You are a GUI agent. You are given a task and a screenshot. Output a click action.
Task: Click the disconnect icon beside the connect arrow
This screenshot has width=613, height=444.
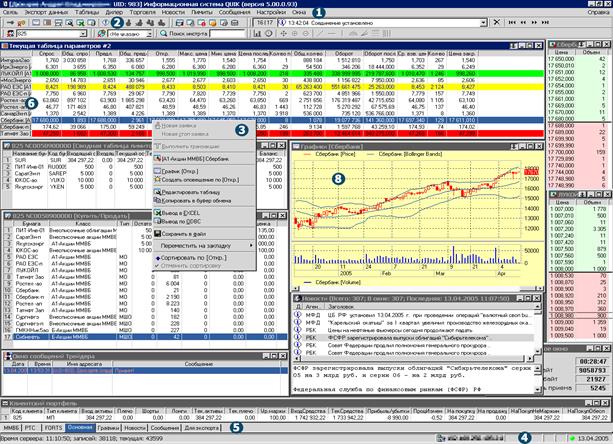pos(22,23)
